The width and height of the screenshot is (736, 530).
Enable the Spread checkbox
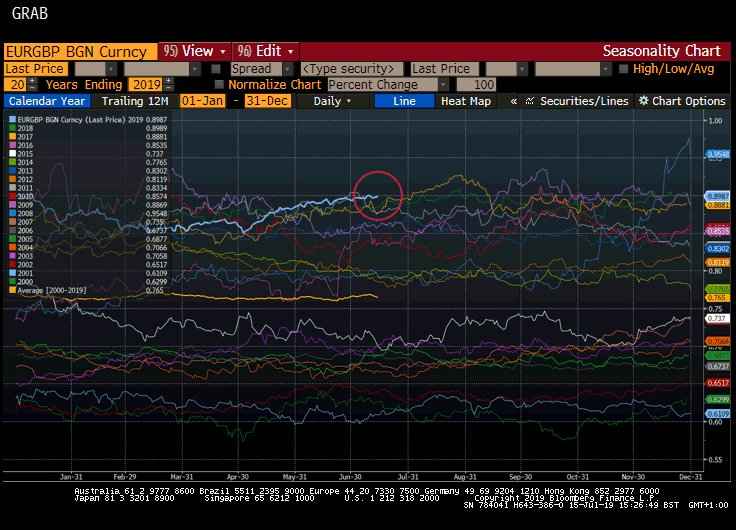pyautogui.click(x=217, y=69)
